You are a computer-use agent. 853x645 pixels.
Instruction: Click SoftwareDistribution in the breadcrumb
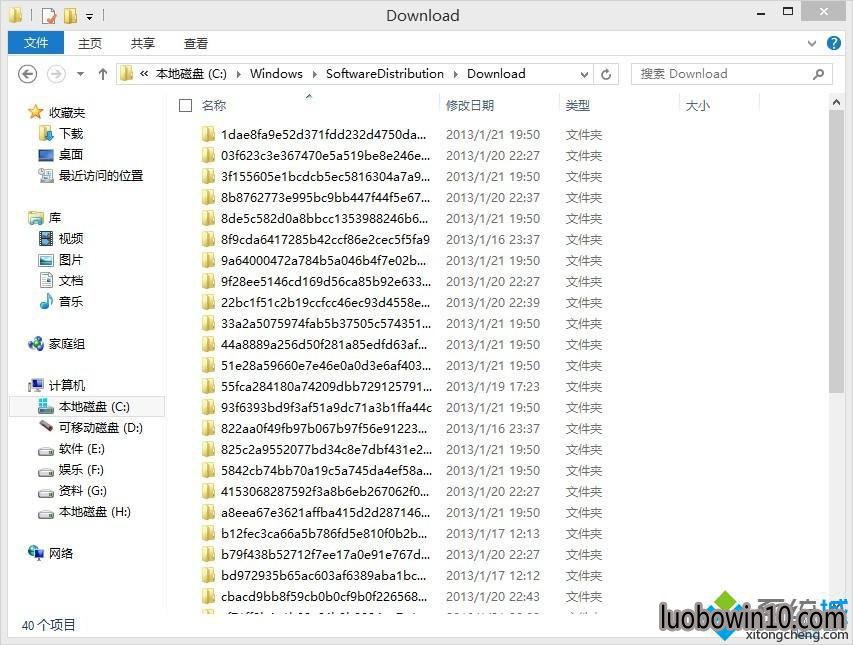pyautogui.click(x=385, y=74)
